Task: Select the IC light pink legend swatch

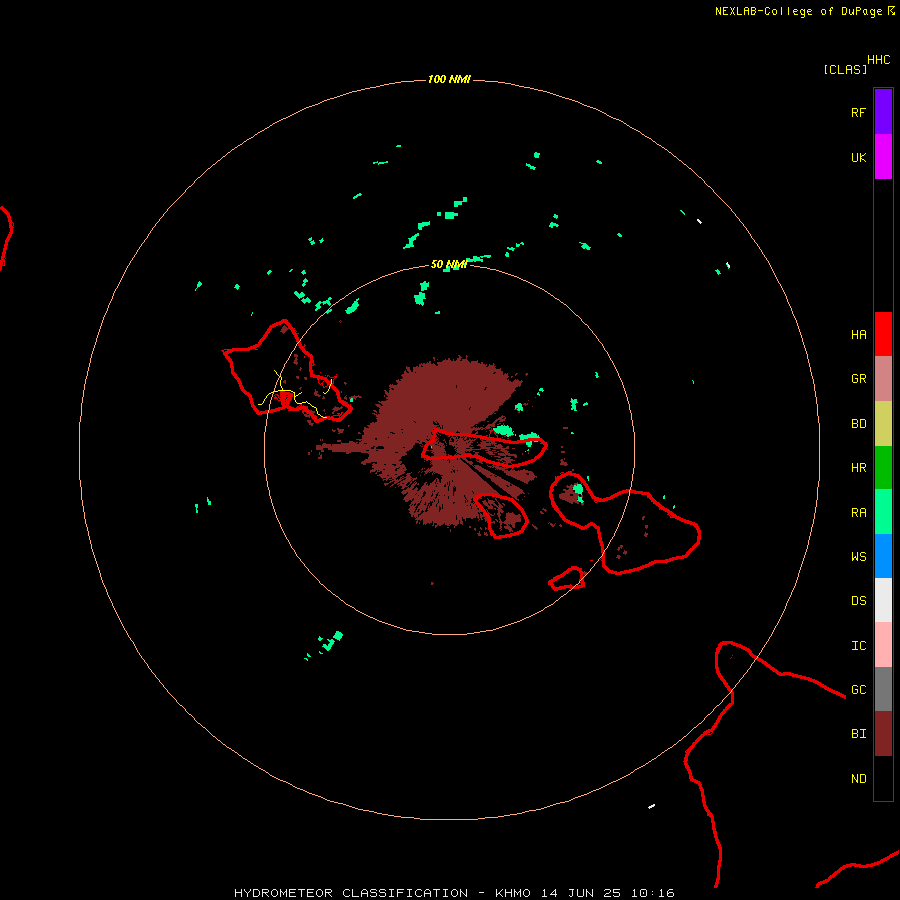Action: coord(883,645)
